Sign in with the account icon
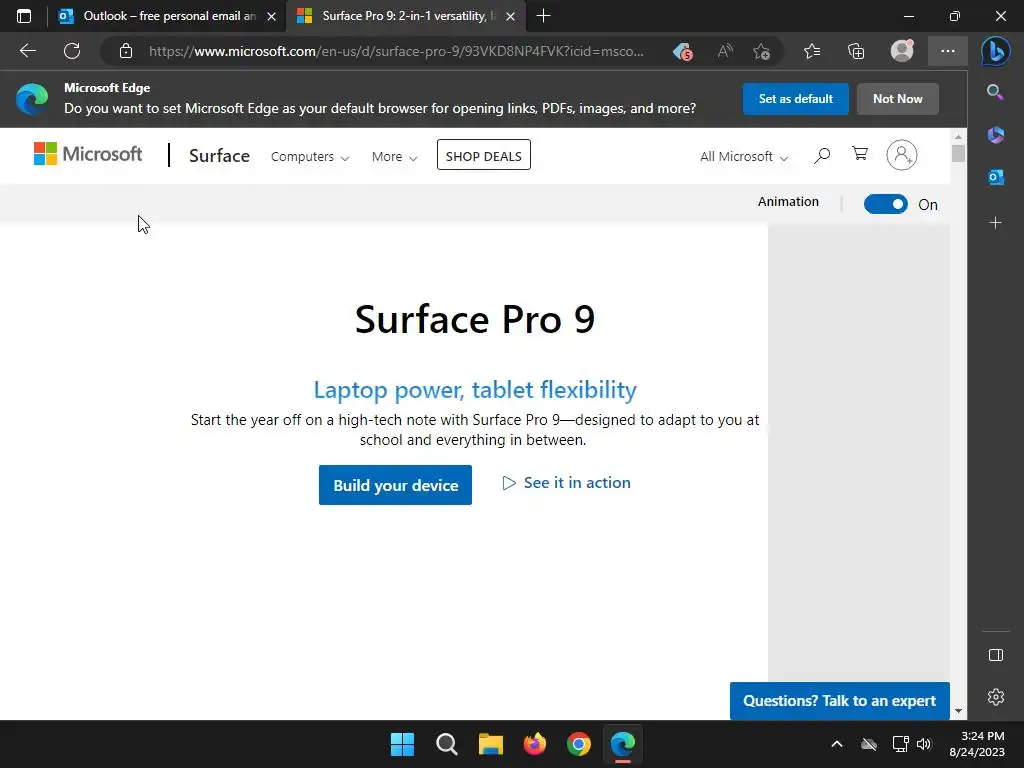1024x768 pixels. 901,155
